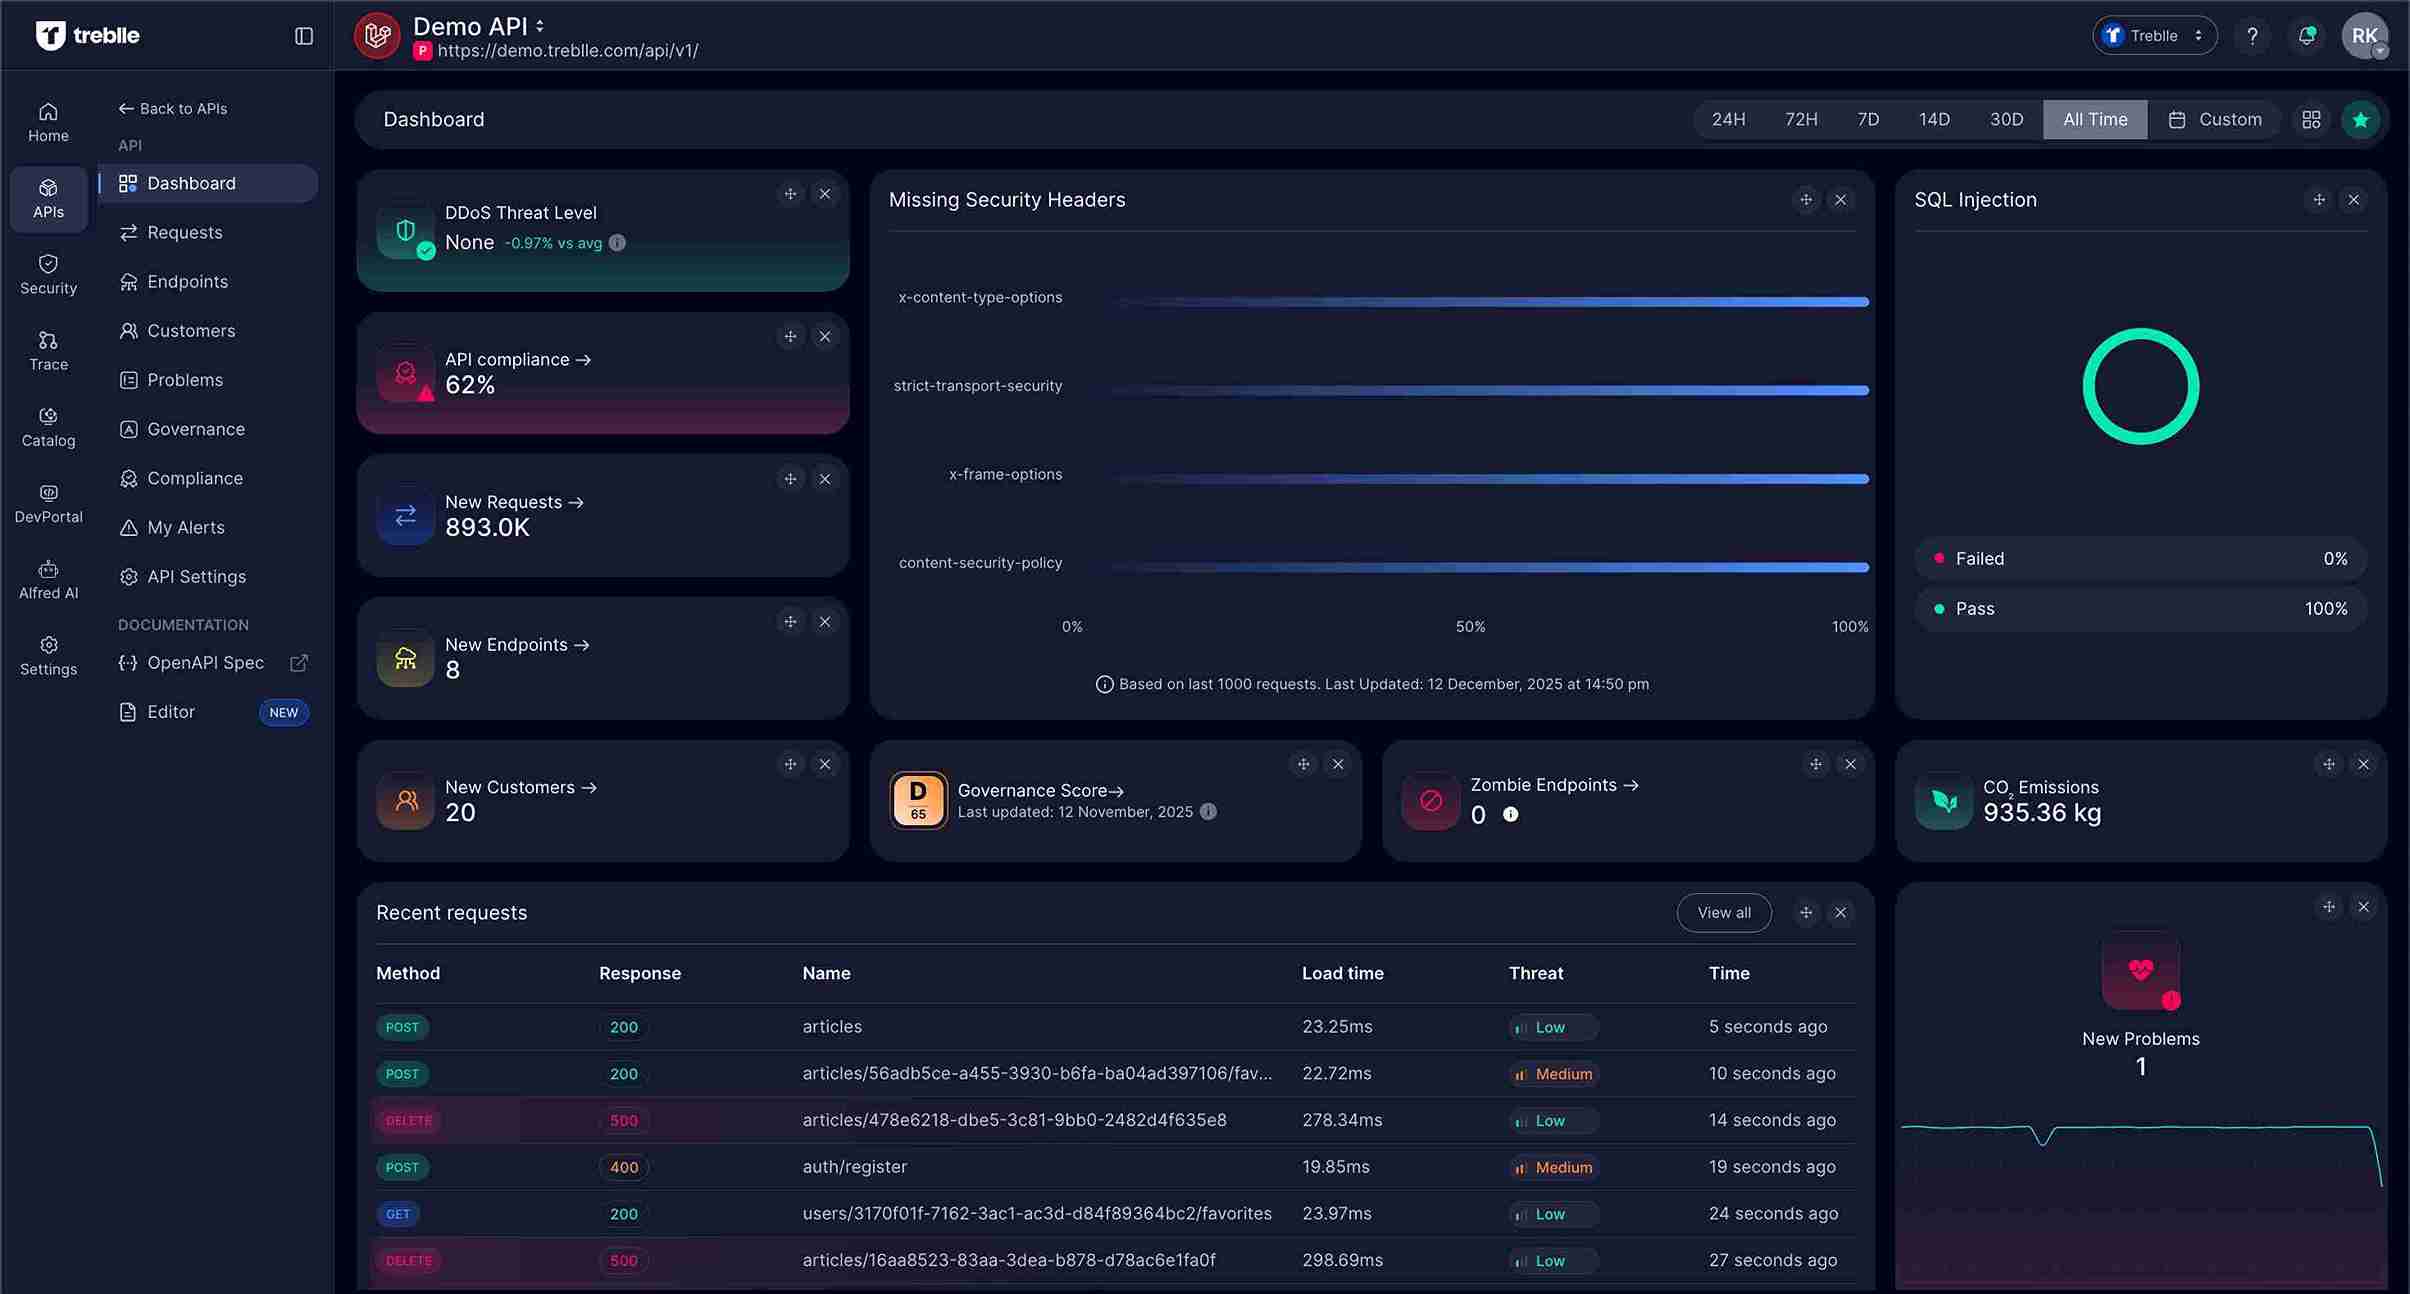
Task: Mark dashboard as favorite with the star
Action: [x=2358, y=119]
